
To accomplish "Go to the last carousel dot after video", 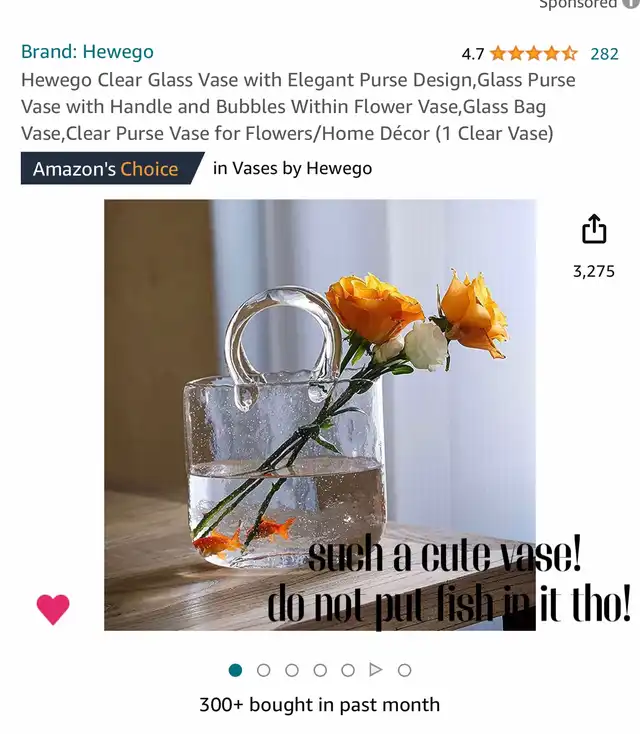I will pyautogui.click(x=405, y=670).
